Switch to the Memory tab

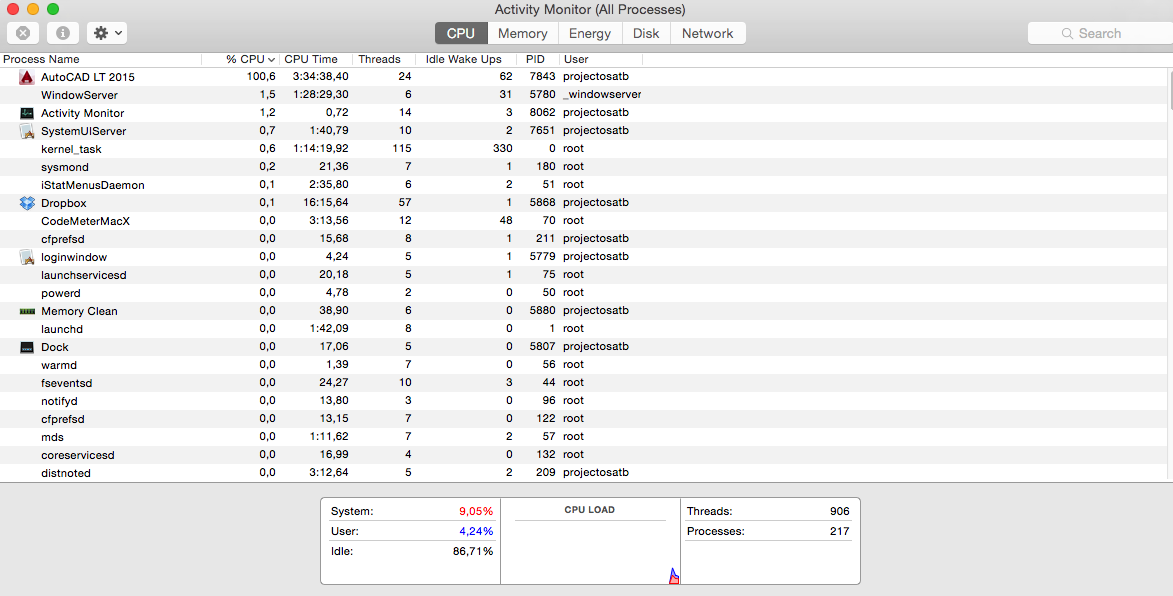pyautogui.click(x=522, y=34)
